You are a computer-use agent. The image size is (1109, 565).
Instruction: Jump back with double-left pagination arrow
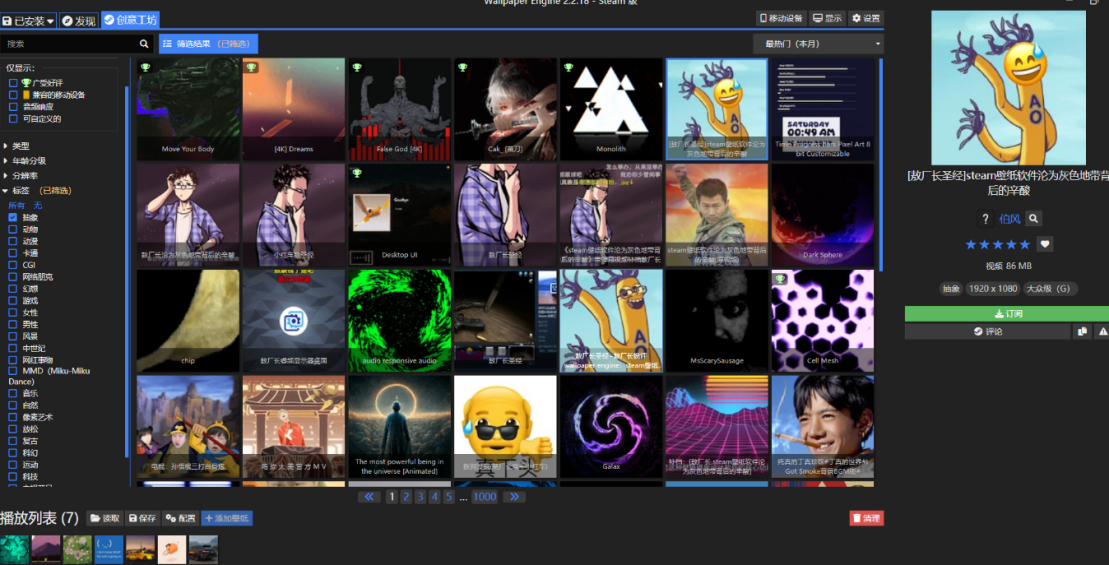pyautogui.click(x=369, y=497)
